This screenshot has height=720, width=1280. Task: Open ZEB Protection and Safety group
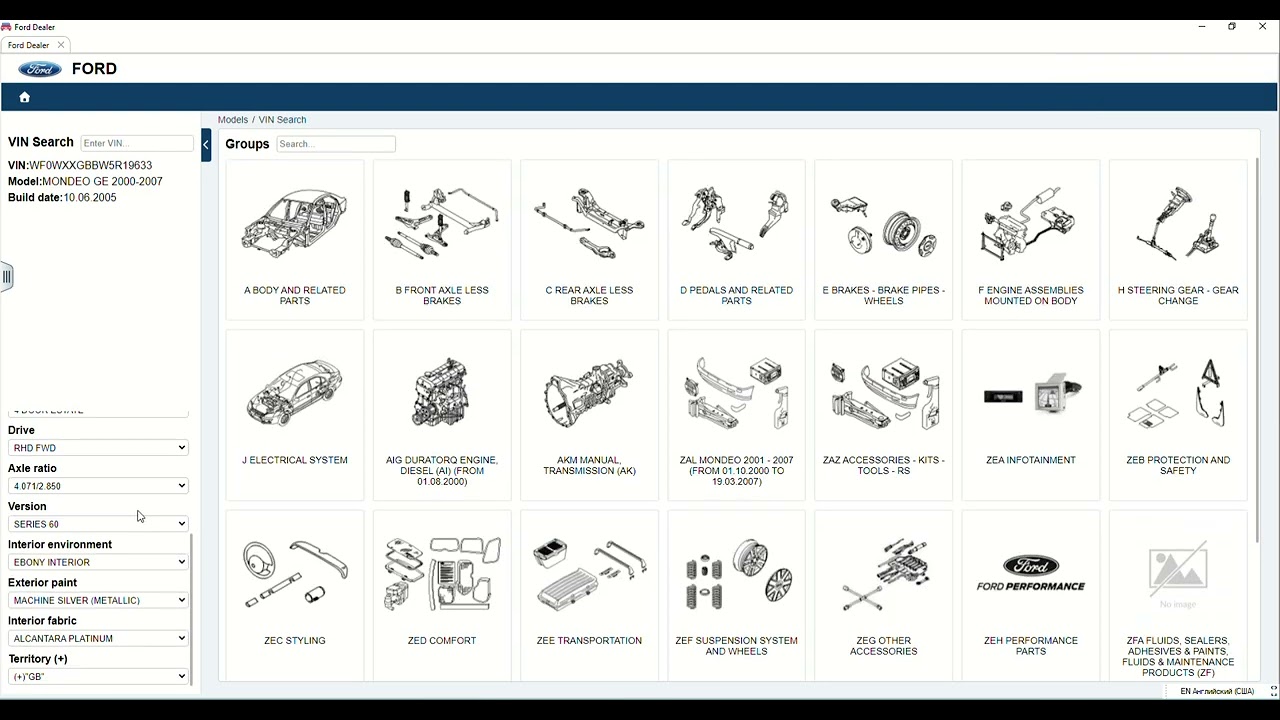point(1178,415)
